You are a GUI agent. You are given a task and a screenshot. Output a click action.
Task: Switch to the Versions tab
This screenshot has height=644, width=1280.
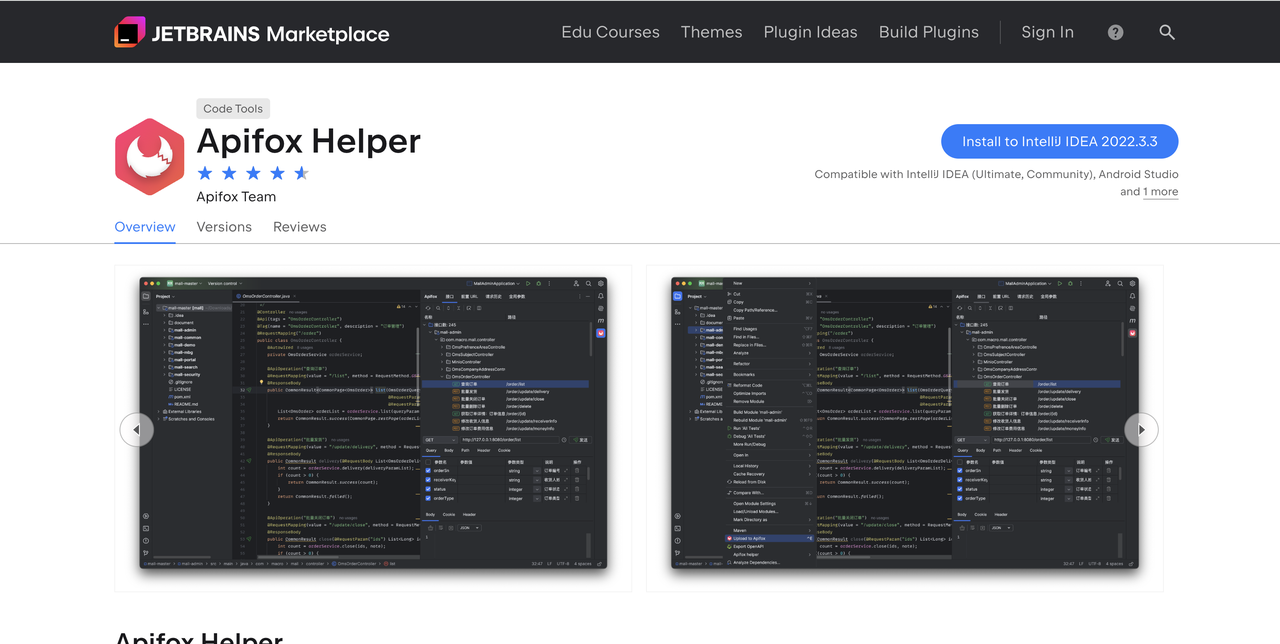tap(224, 227)
